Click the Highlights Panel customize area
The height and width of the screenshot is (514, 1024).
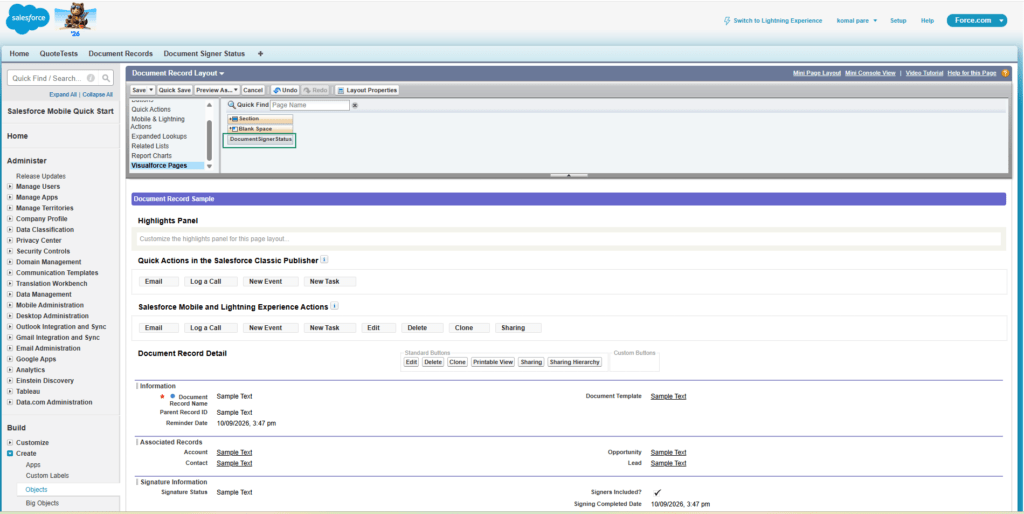(569, 239)
